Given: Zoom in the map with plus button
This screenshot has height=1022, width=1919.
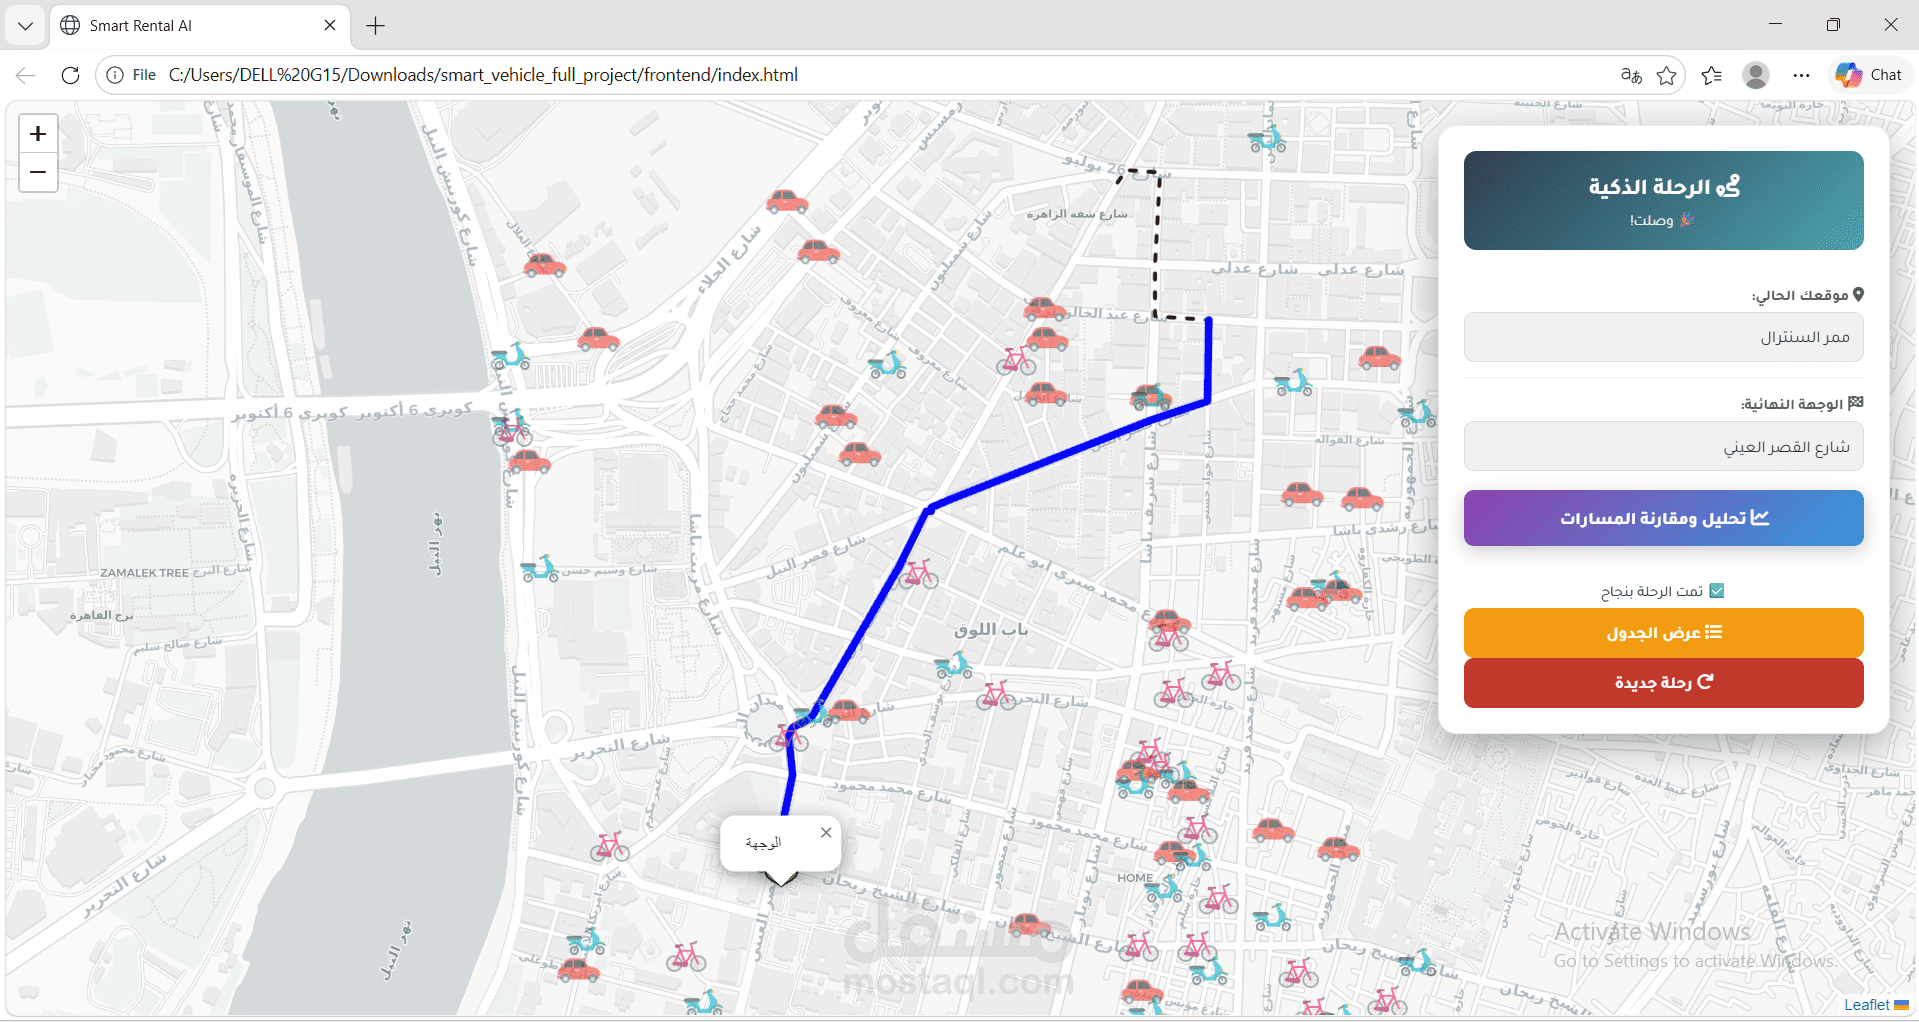Looking at the screenshot, I should click(x=38, y=133).
